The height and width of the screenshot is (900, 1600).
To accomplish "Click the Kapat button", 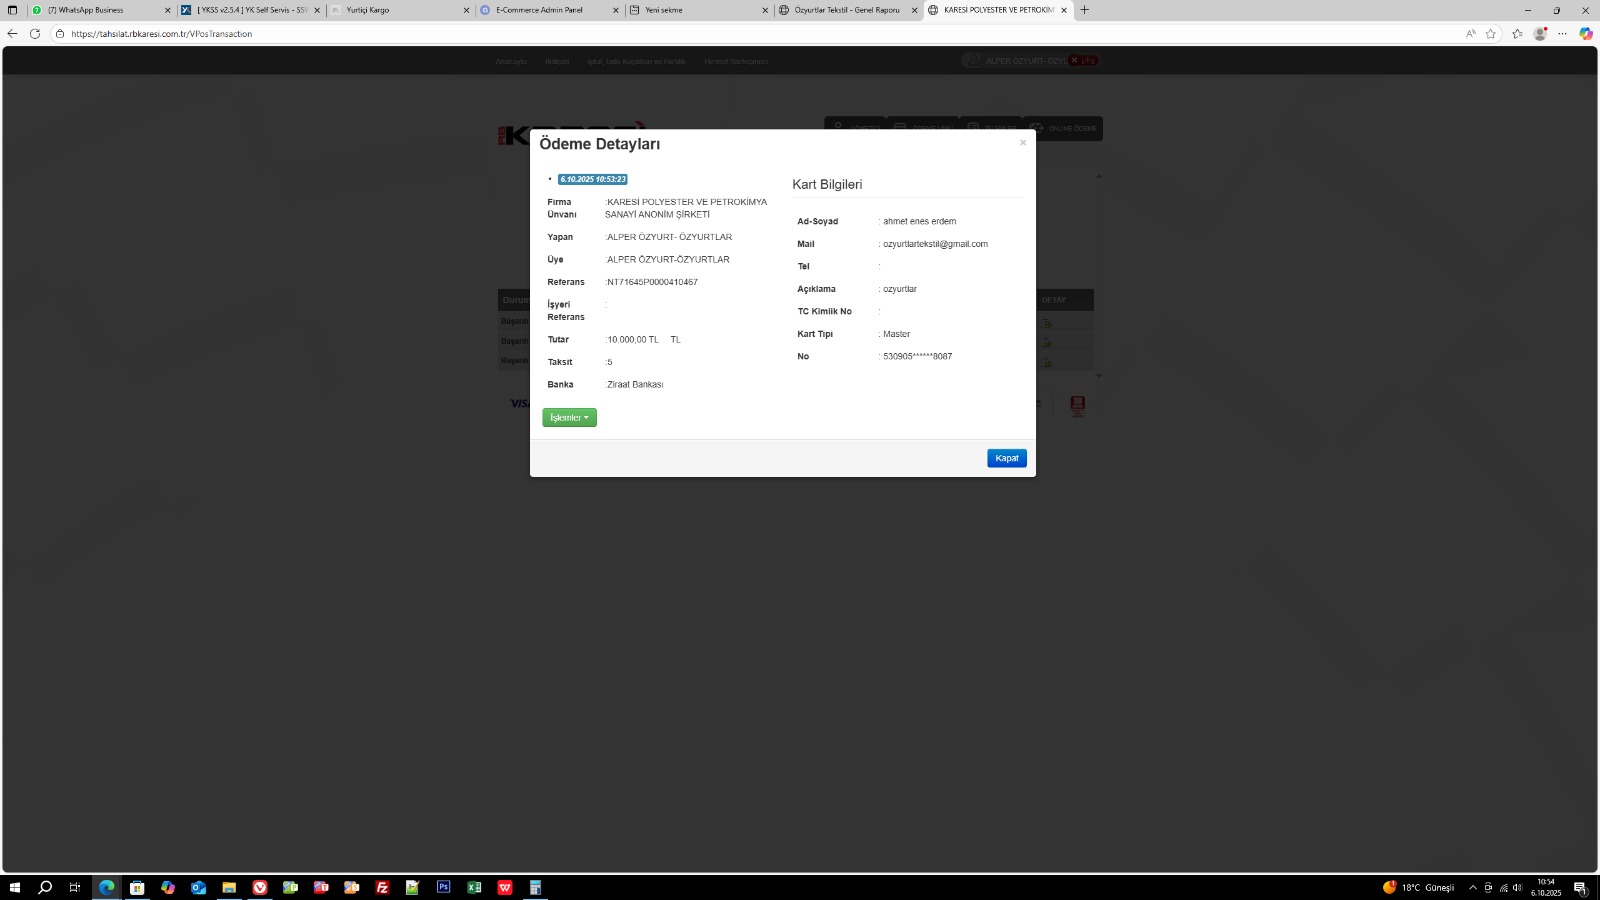I will click(1006, 458).
